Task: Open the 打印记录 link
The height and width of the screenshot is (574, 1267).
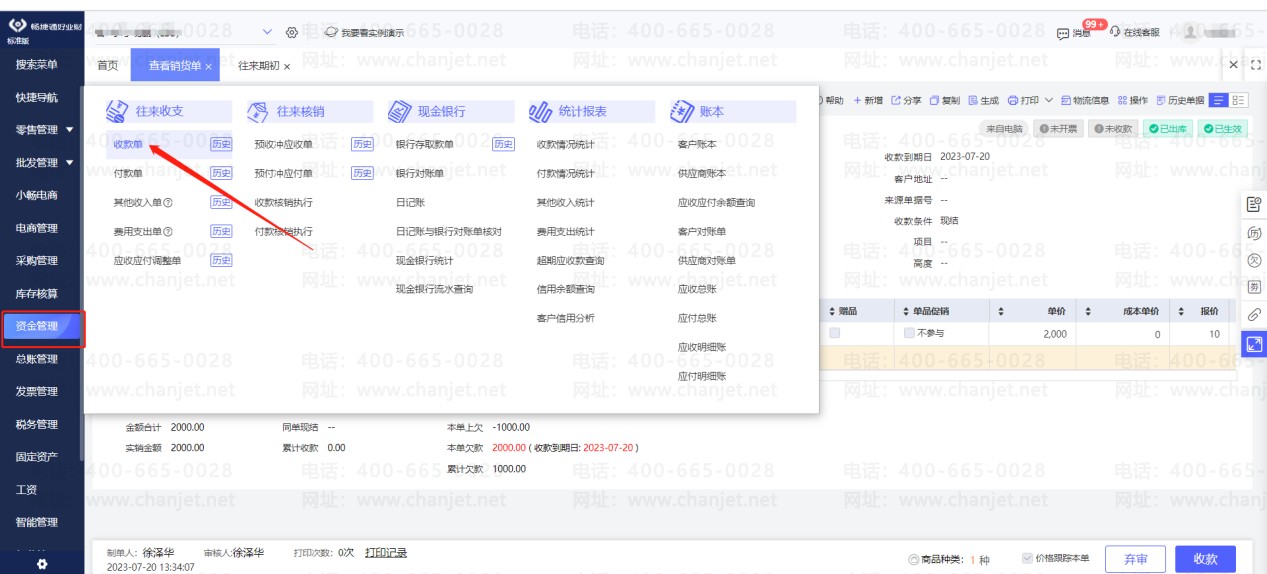Action: tap(386, 552)
